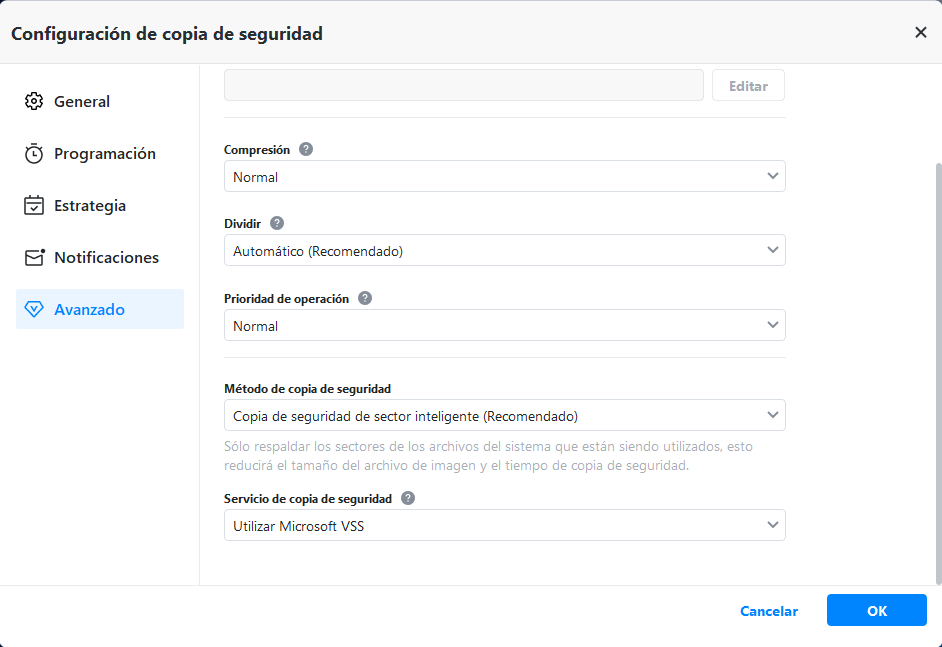This screenshot has width=942, height=647.
Task: Expand the Método de copia de seguridad dropdown
Action: click(504, 415)
